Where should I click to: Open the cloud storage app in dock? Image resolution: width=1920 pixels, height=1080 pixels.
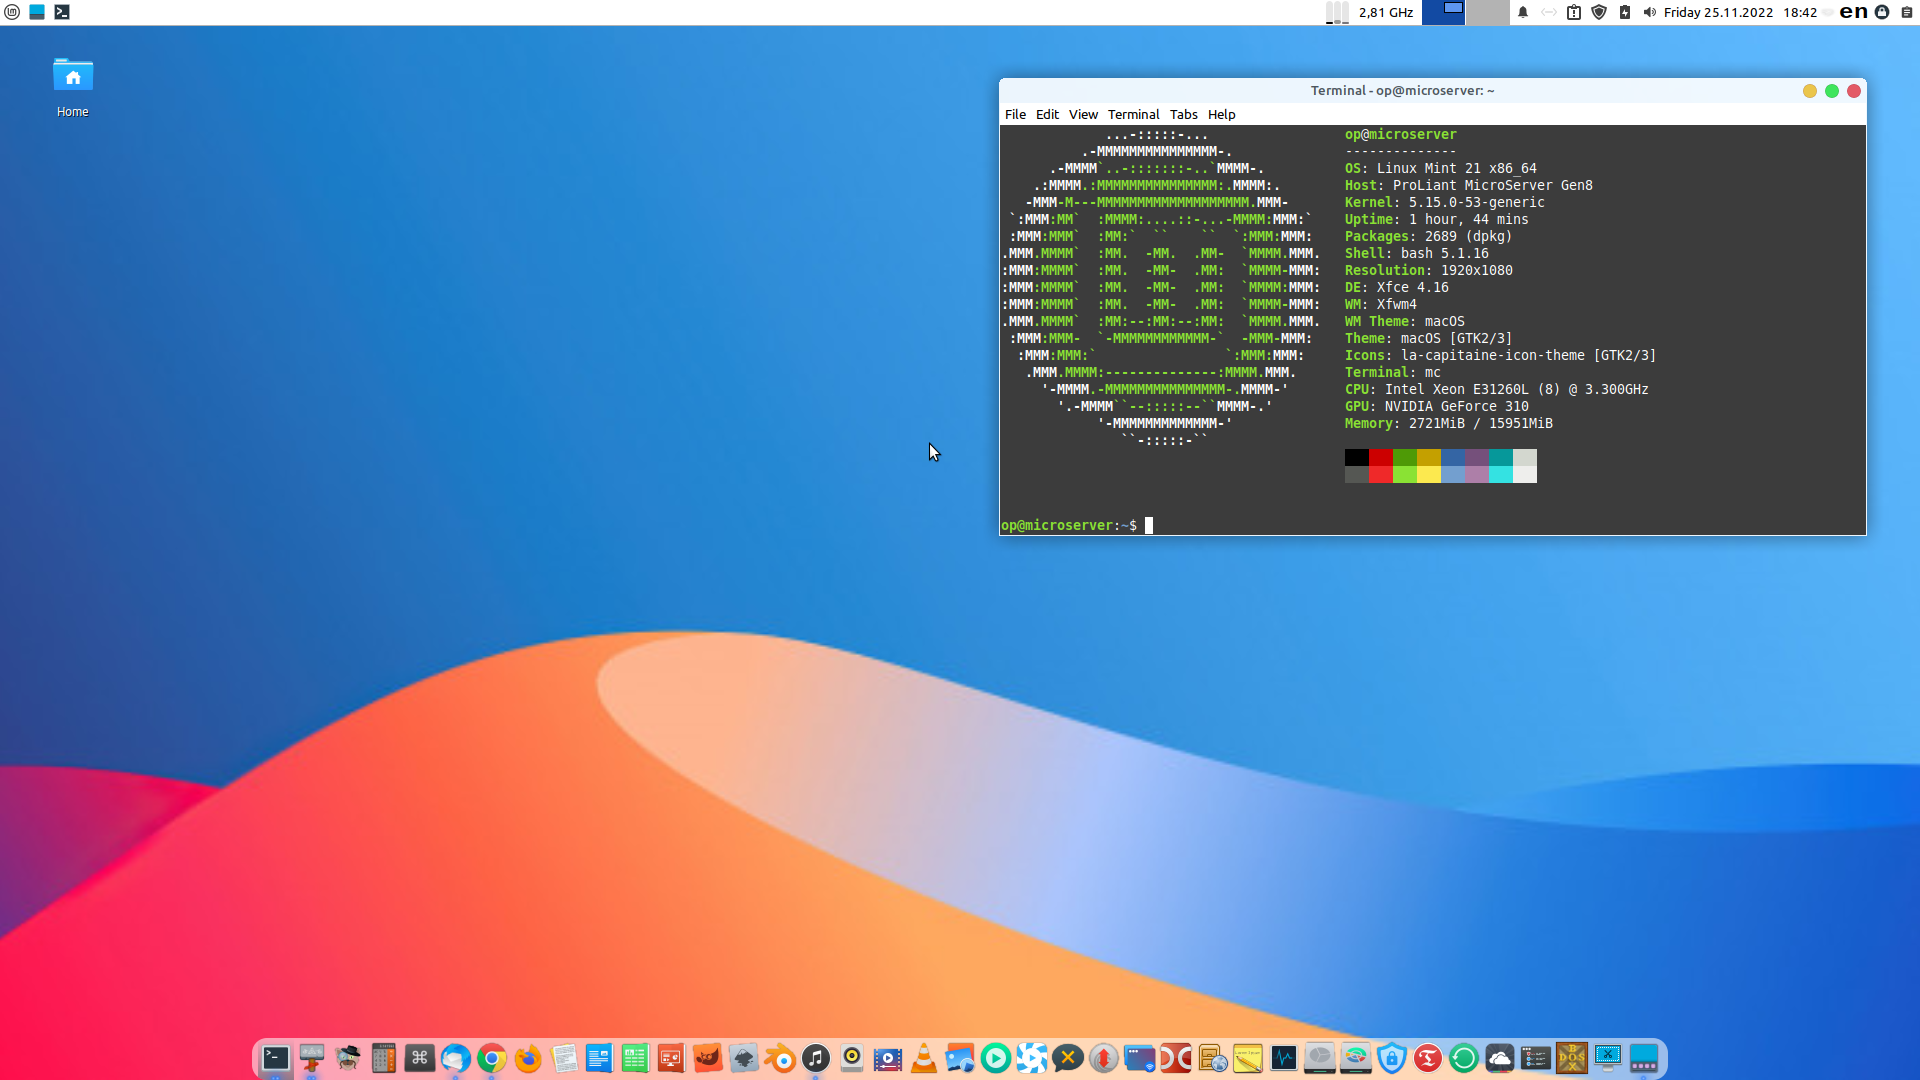(1500, 1058)
